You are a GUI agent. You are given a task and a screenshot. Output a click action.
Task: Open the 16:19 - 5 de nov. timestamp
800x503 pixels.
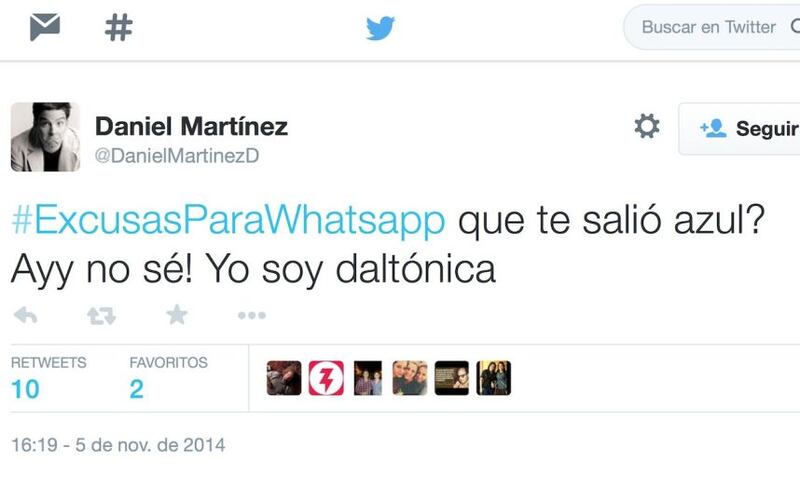(x=118, y=445)
